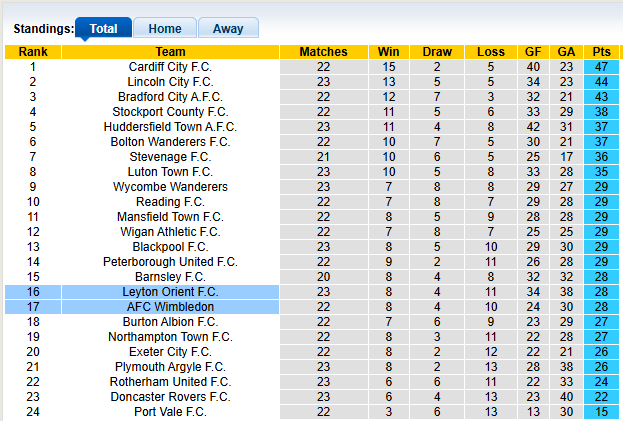Select the Away standings tab

pyautogui.click(x=228, y=29)
